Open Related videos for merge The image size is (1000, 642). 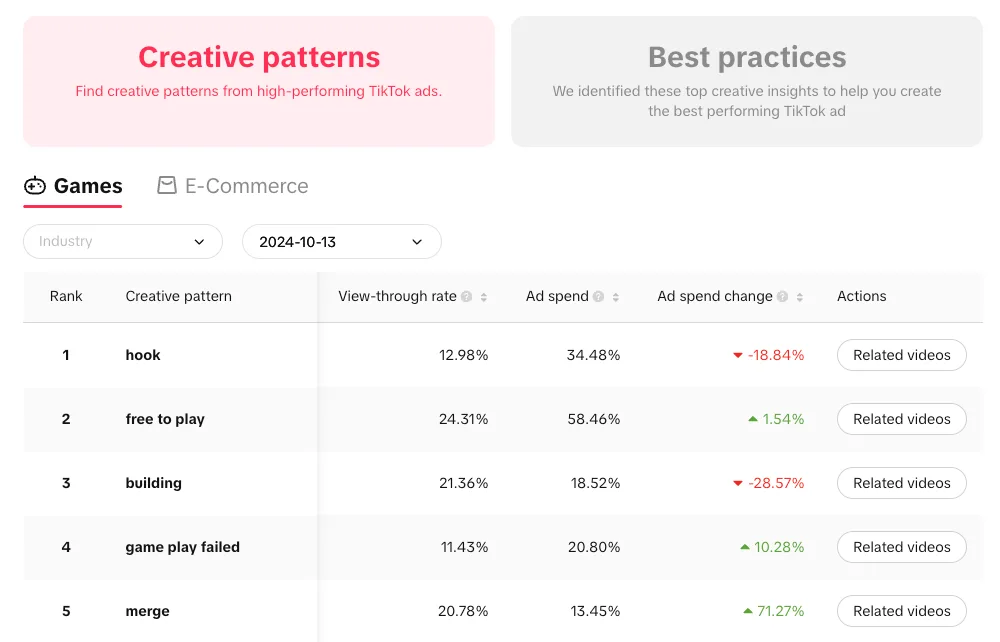click(x=902, y=611)
